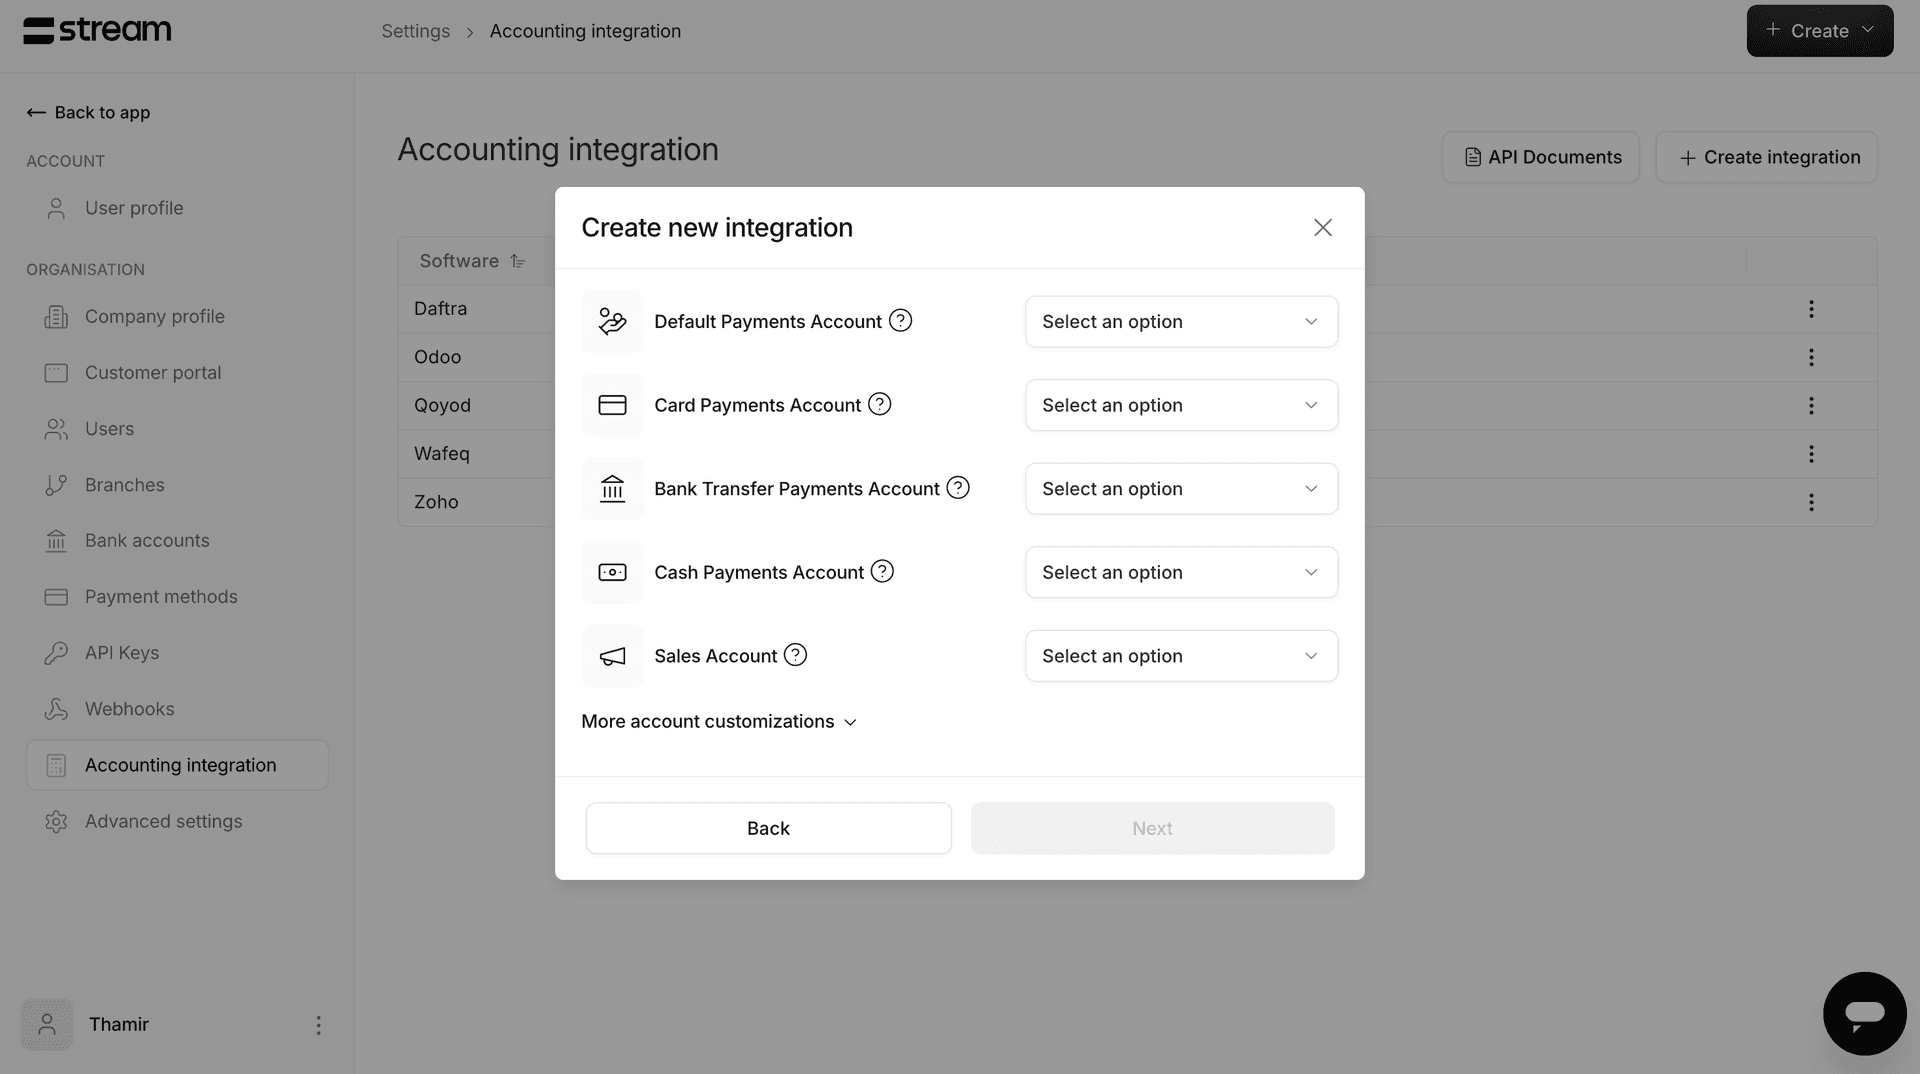This screenshot has width=1920, height=1074.
Task: Click the Create integration button
Action: click(1766, 157)
